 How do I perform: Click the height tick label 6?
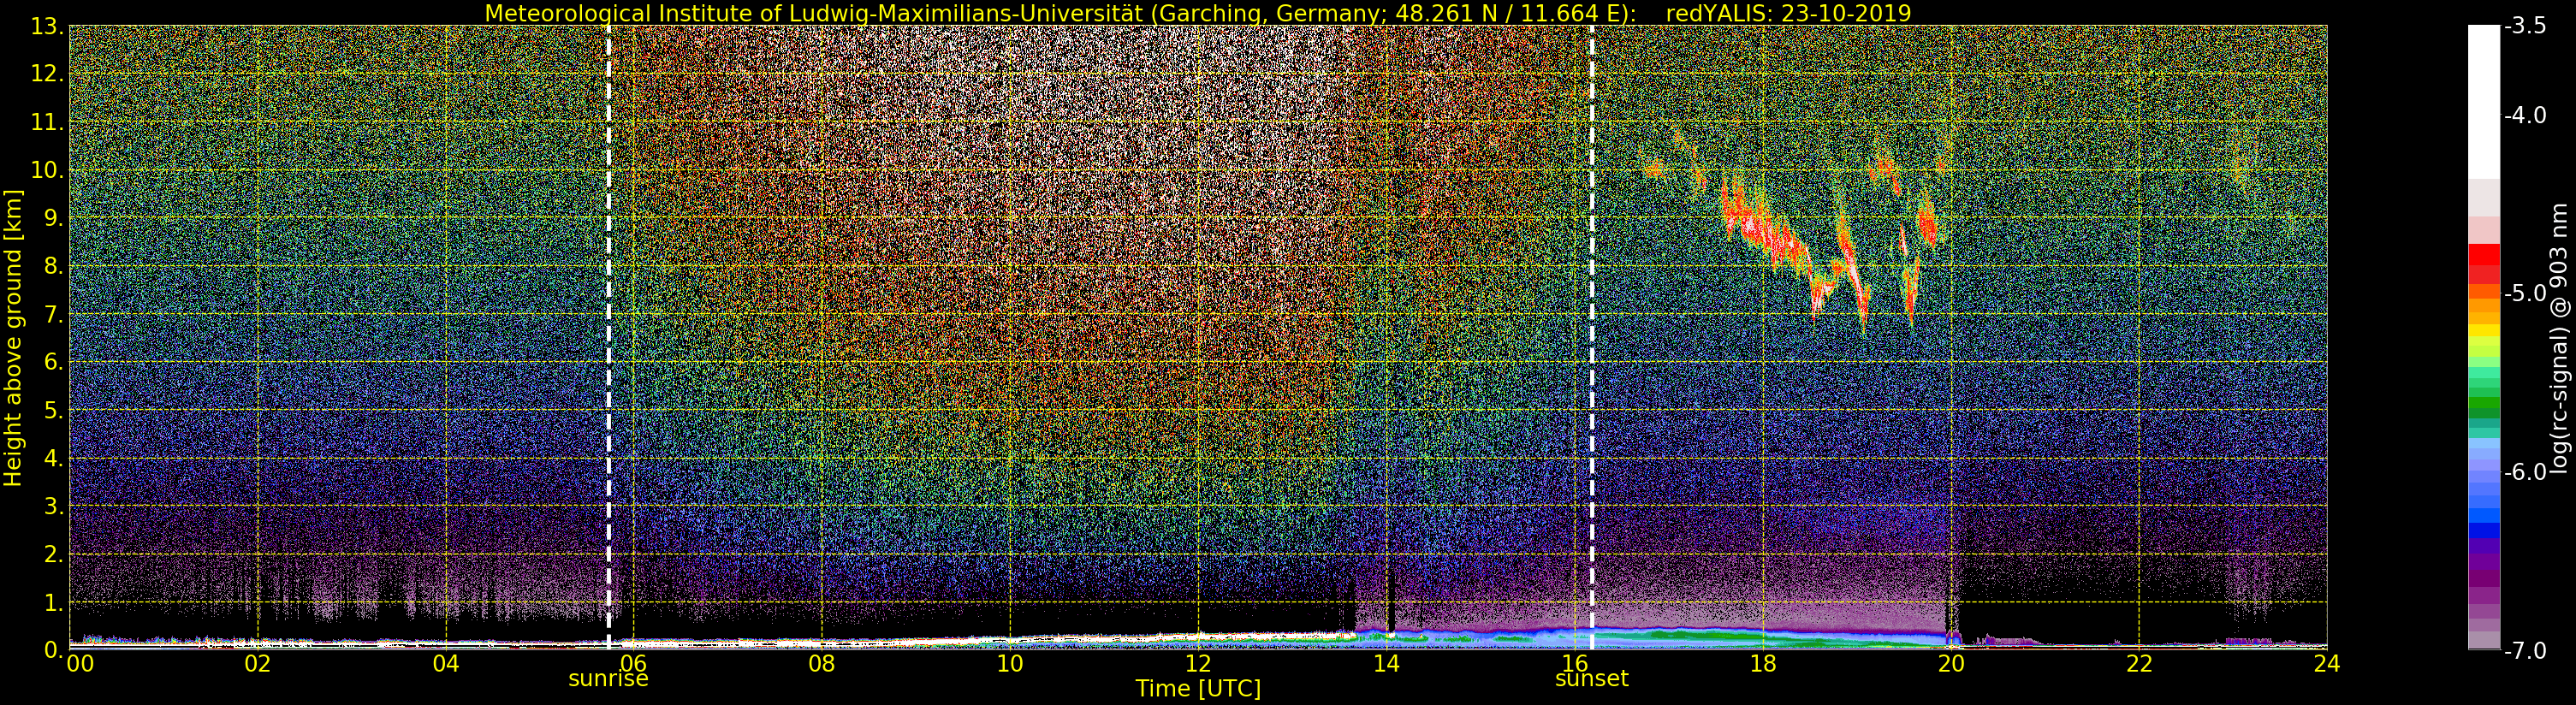[x=54, y=362]
